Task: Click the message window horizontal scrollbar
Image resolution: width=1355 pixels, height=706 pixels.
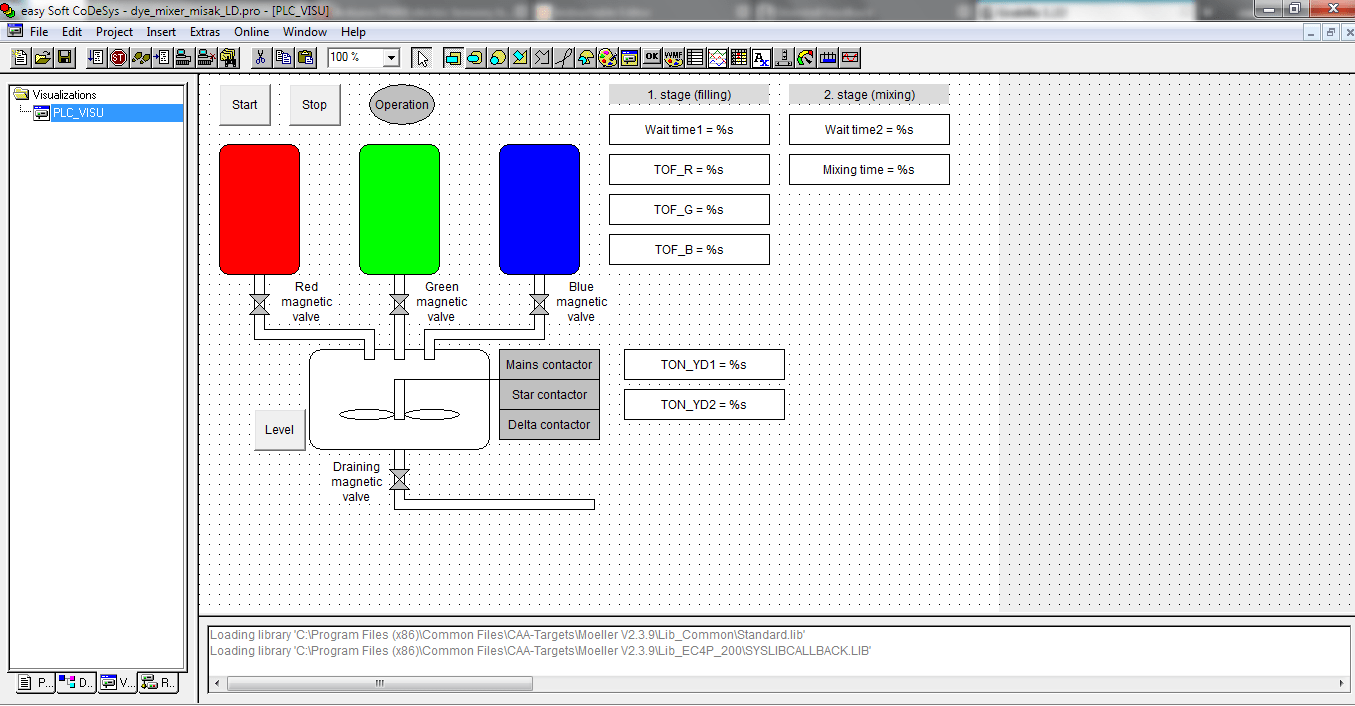Action: pyautogui.click(x=378, y=684)
